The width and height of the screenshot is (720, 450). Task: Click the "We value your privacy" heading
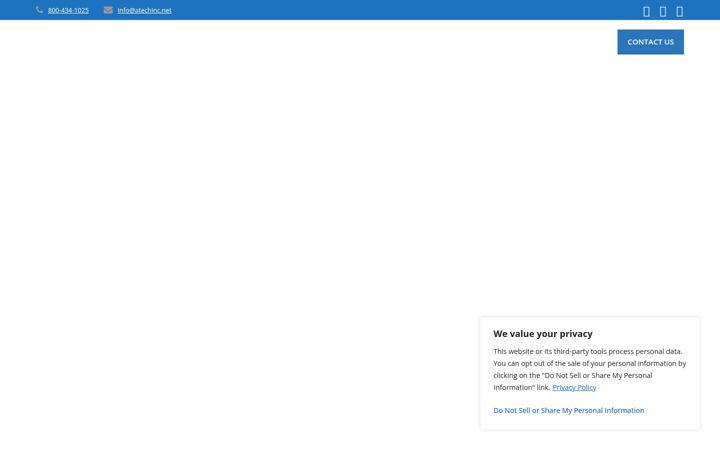543,334
